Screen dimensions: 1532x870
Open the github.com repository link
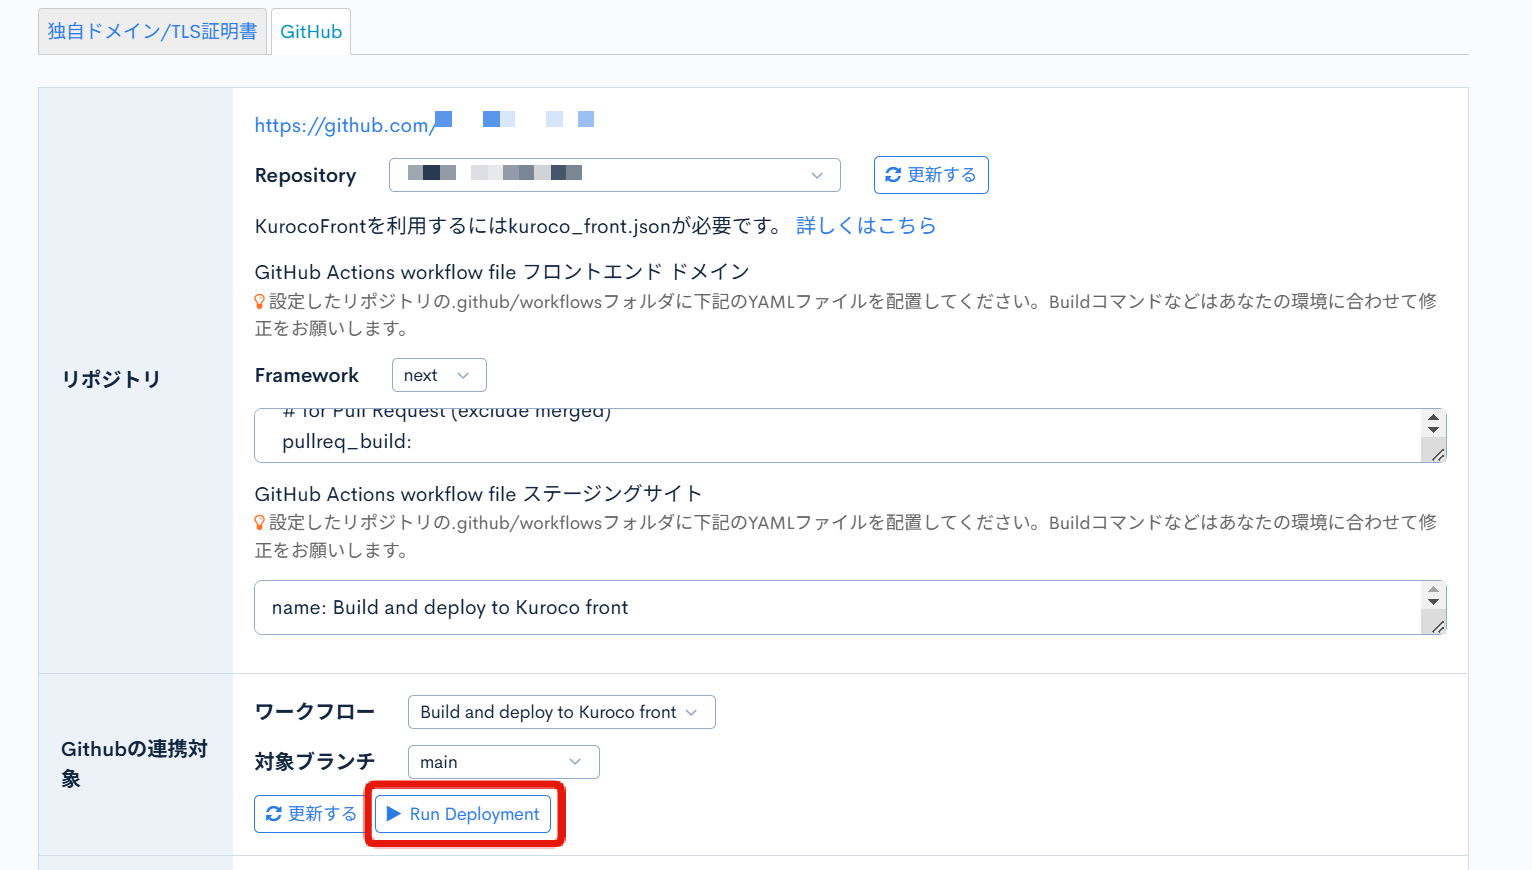pyautogui.click(x=342, y=125)
